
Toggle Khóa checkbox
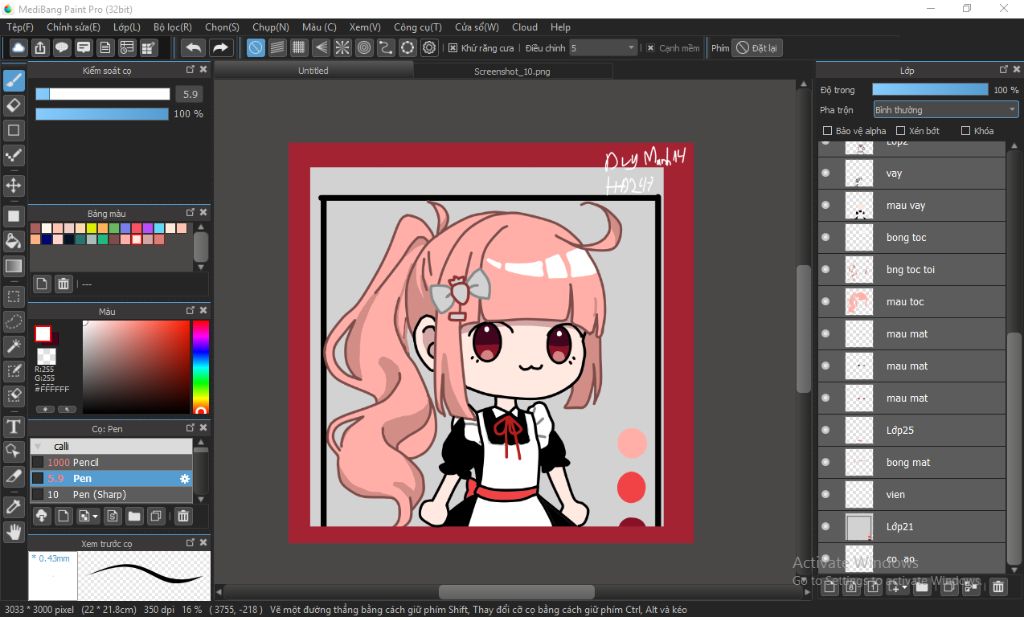965,131
